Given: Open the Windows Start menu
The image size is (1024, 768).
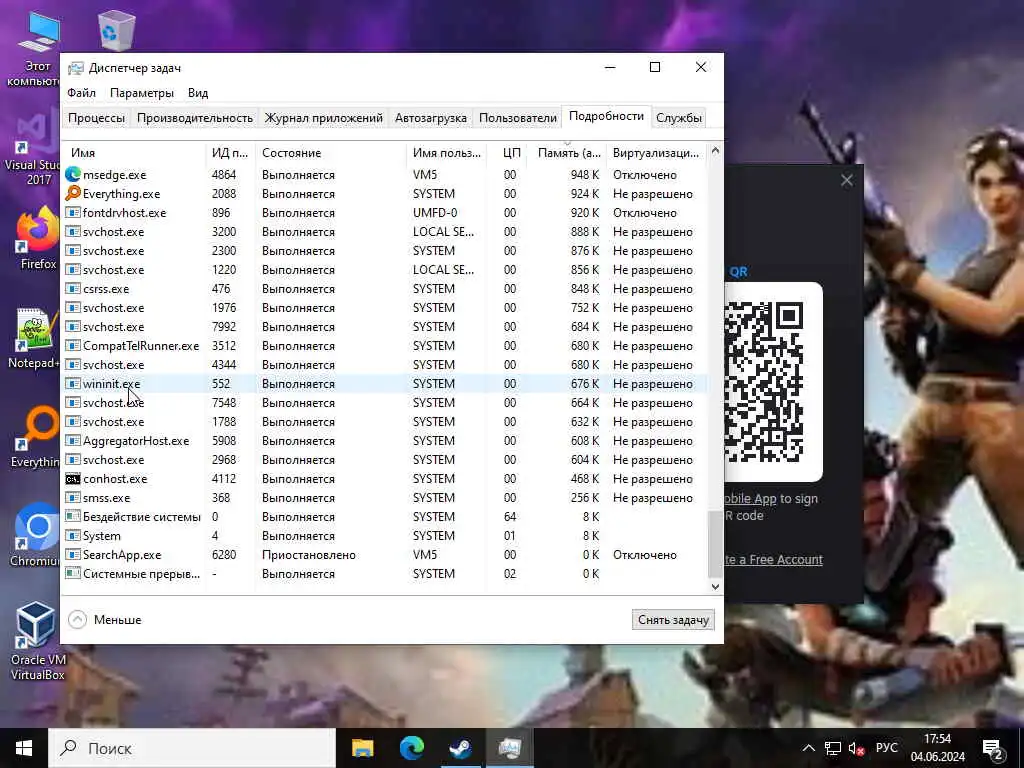Looking at the screenshot, I should pyautogui.click(x=24, y=748).
